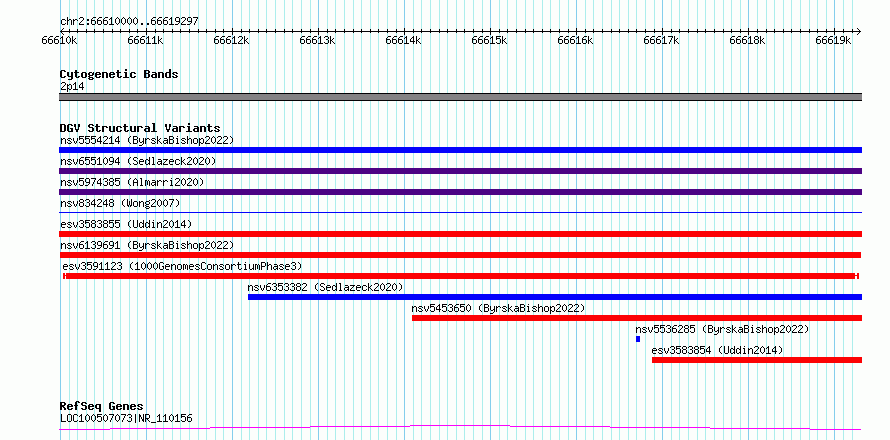The width and height of the screenshot is (890, 440).
Task: Click the 2p14 cytogenetic band label
Action: [72, 86]
